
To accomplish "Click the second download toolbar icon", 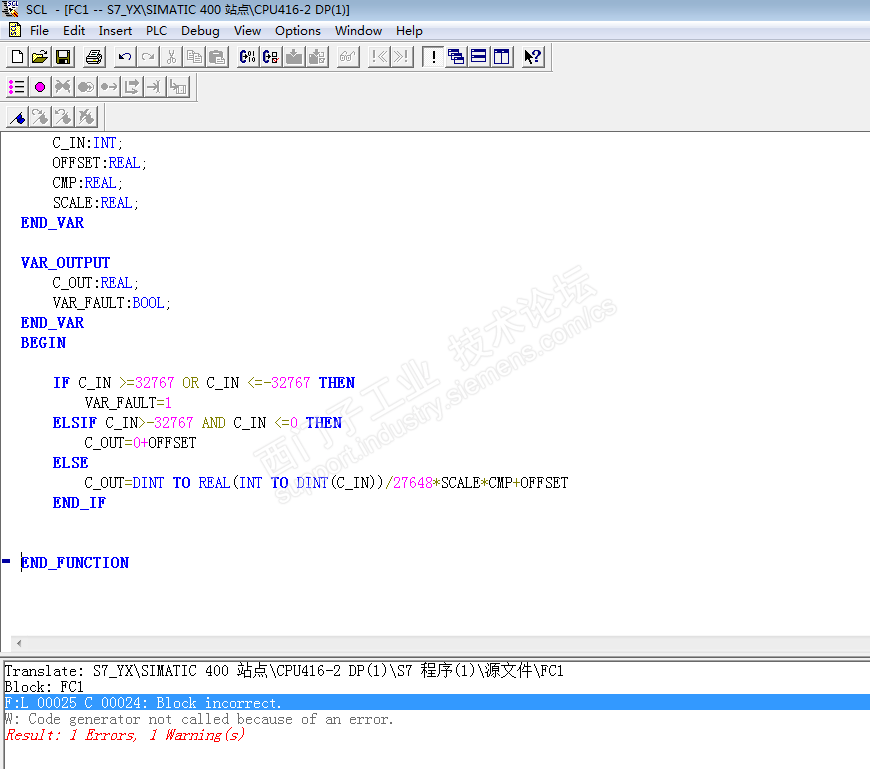I will tap(317, 57).
